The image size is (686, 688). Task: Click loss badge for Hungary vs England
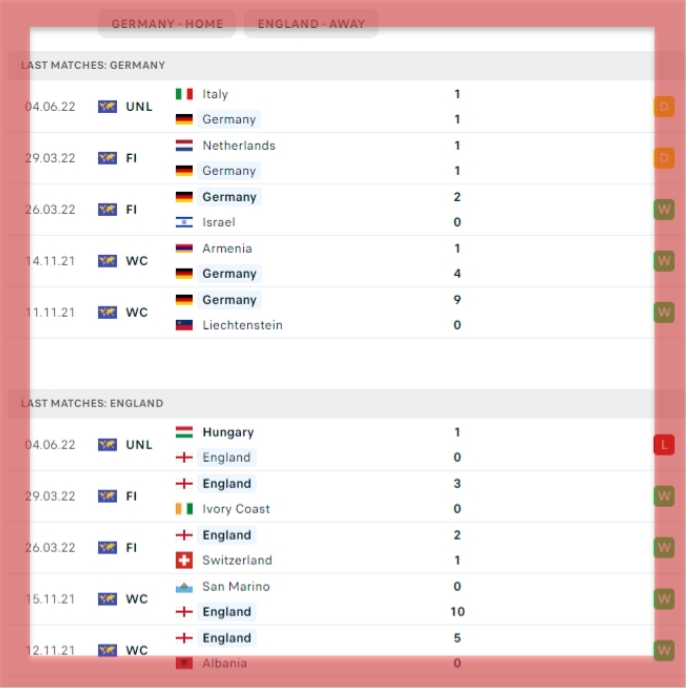(664, 445)
